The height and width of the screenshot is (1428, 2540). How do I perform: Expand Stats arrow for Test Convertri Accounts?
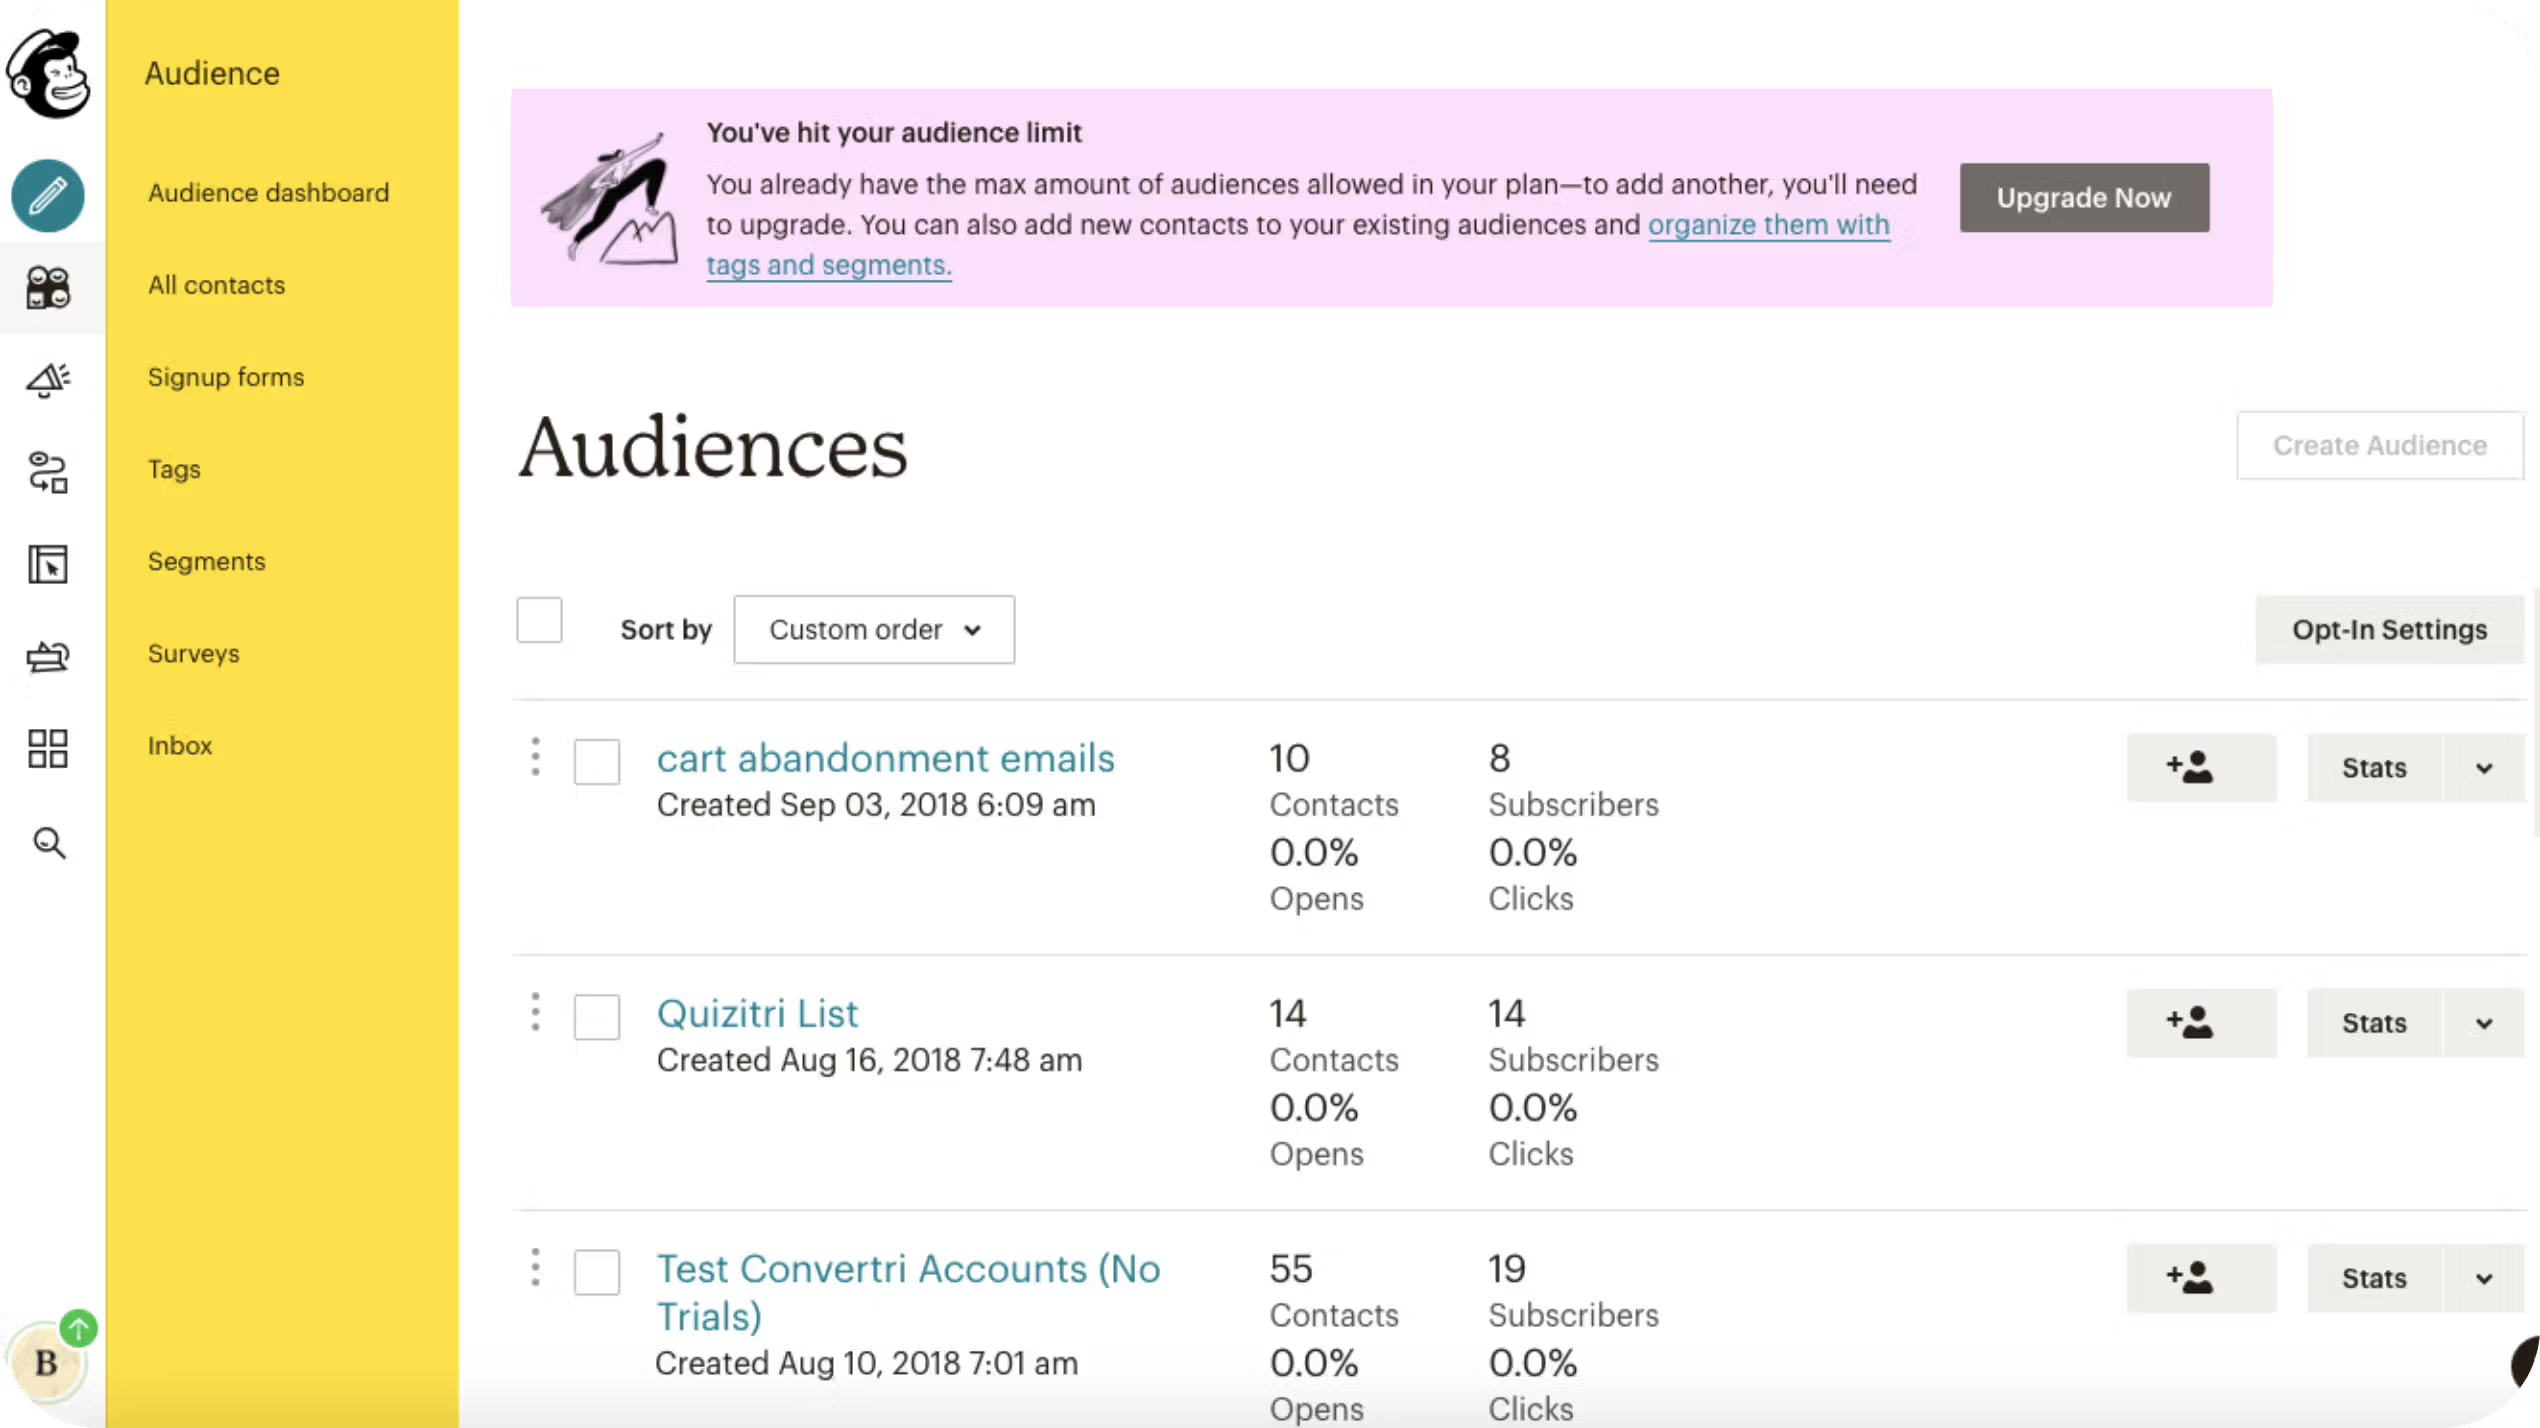2484,1277
